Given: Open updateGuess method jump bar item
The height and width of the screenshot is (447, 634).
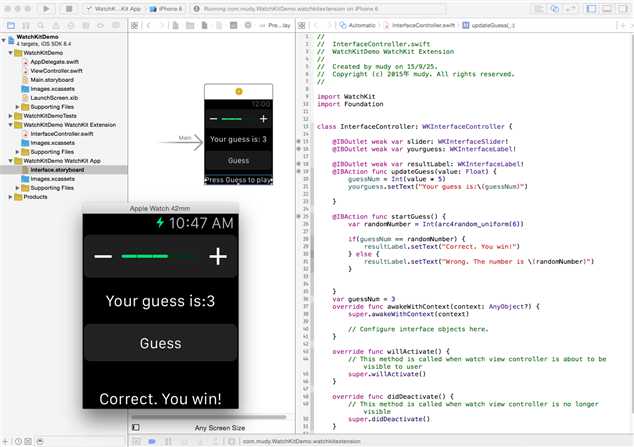Looking at the screenshot, I should coord(488,25).
